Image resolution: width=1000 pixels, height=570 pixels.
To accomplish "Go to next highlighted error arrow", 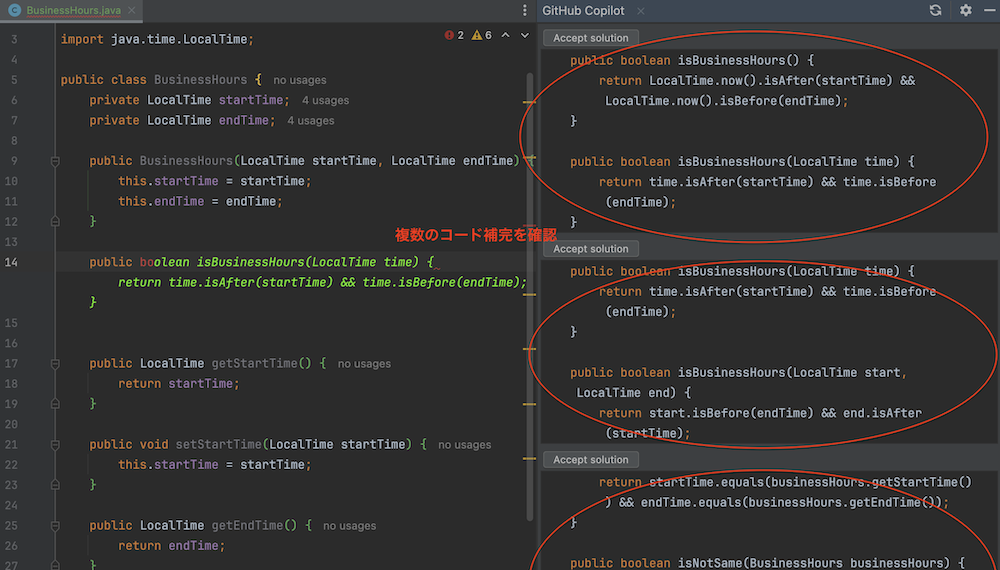I will pos(524,35).
